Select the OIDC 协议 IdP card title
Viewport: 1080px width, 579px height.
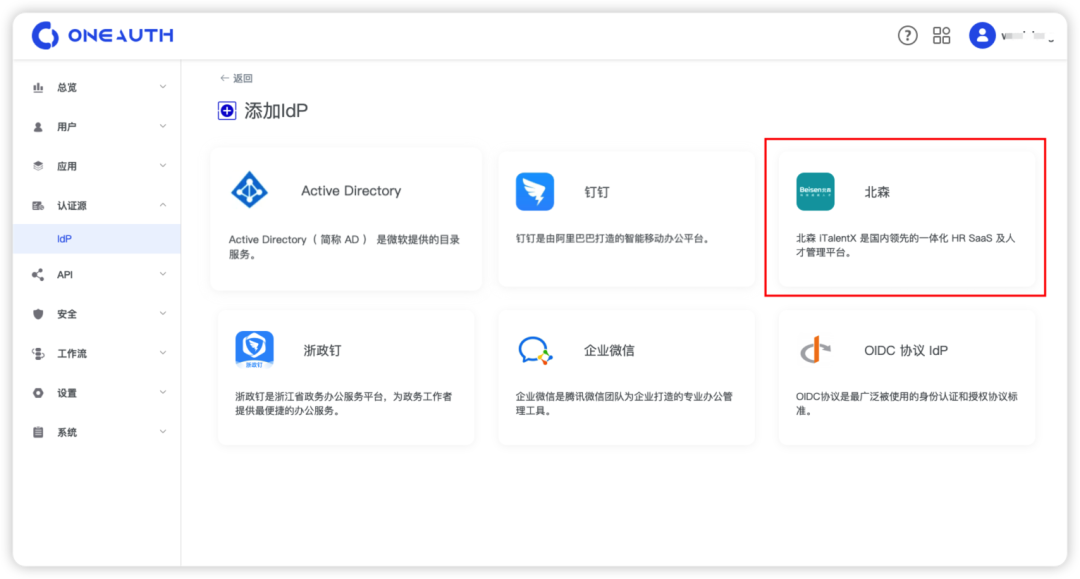(x=906, y=350)
